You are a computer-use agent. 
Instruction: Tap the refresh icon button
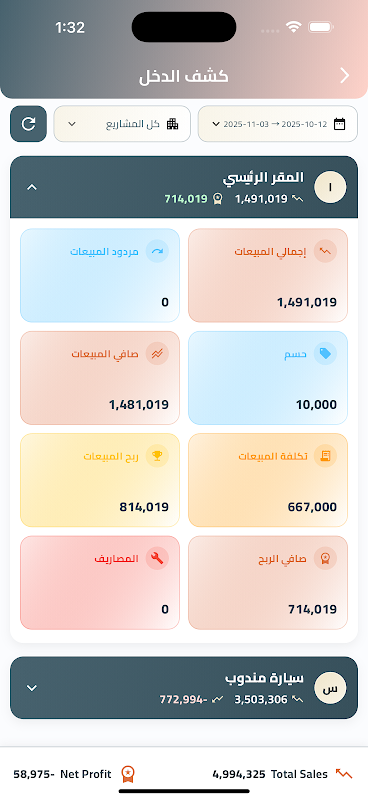click(x=29, y=123)
